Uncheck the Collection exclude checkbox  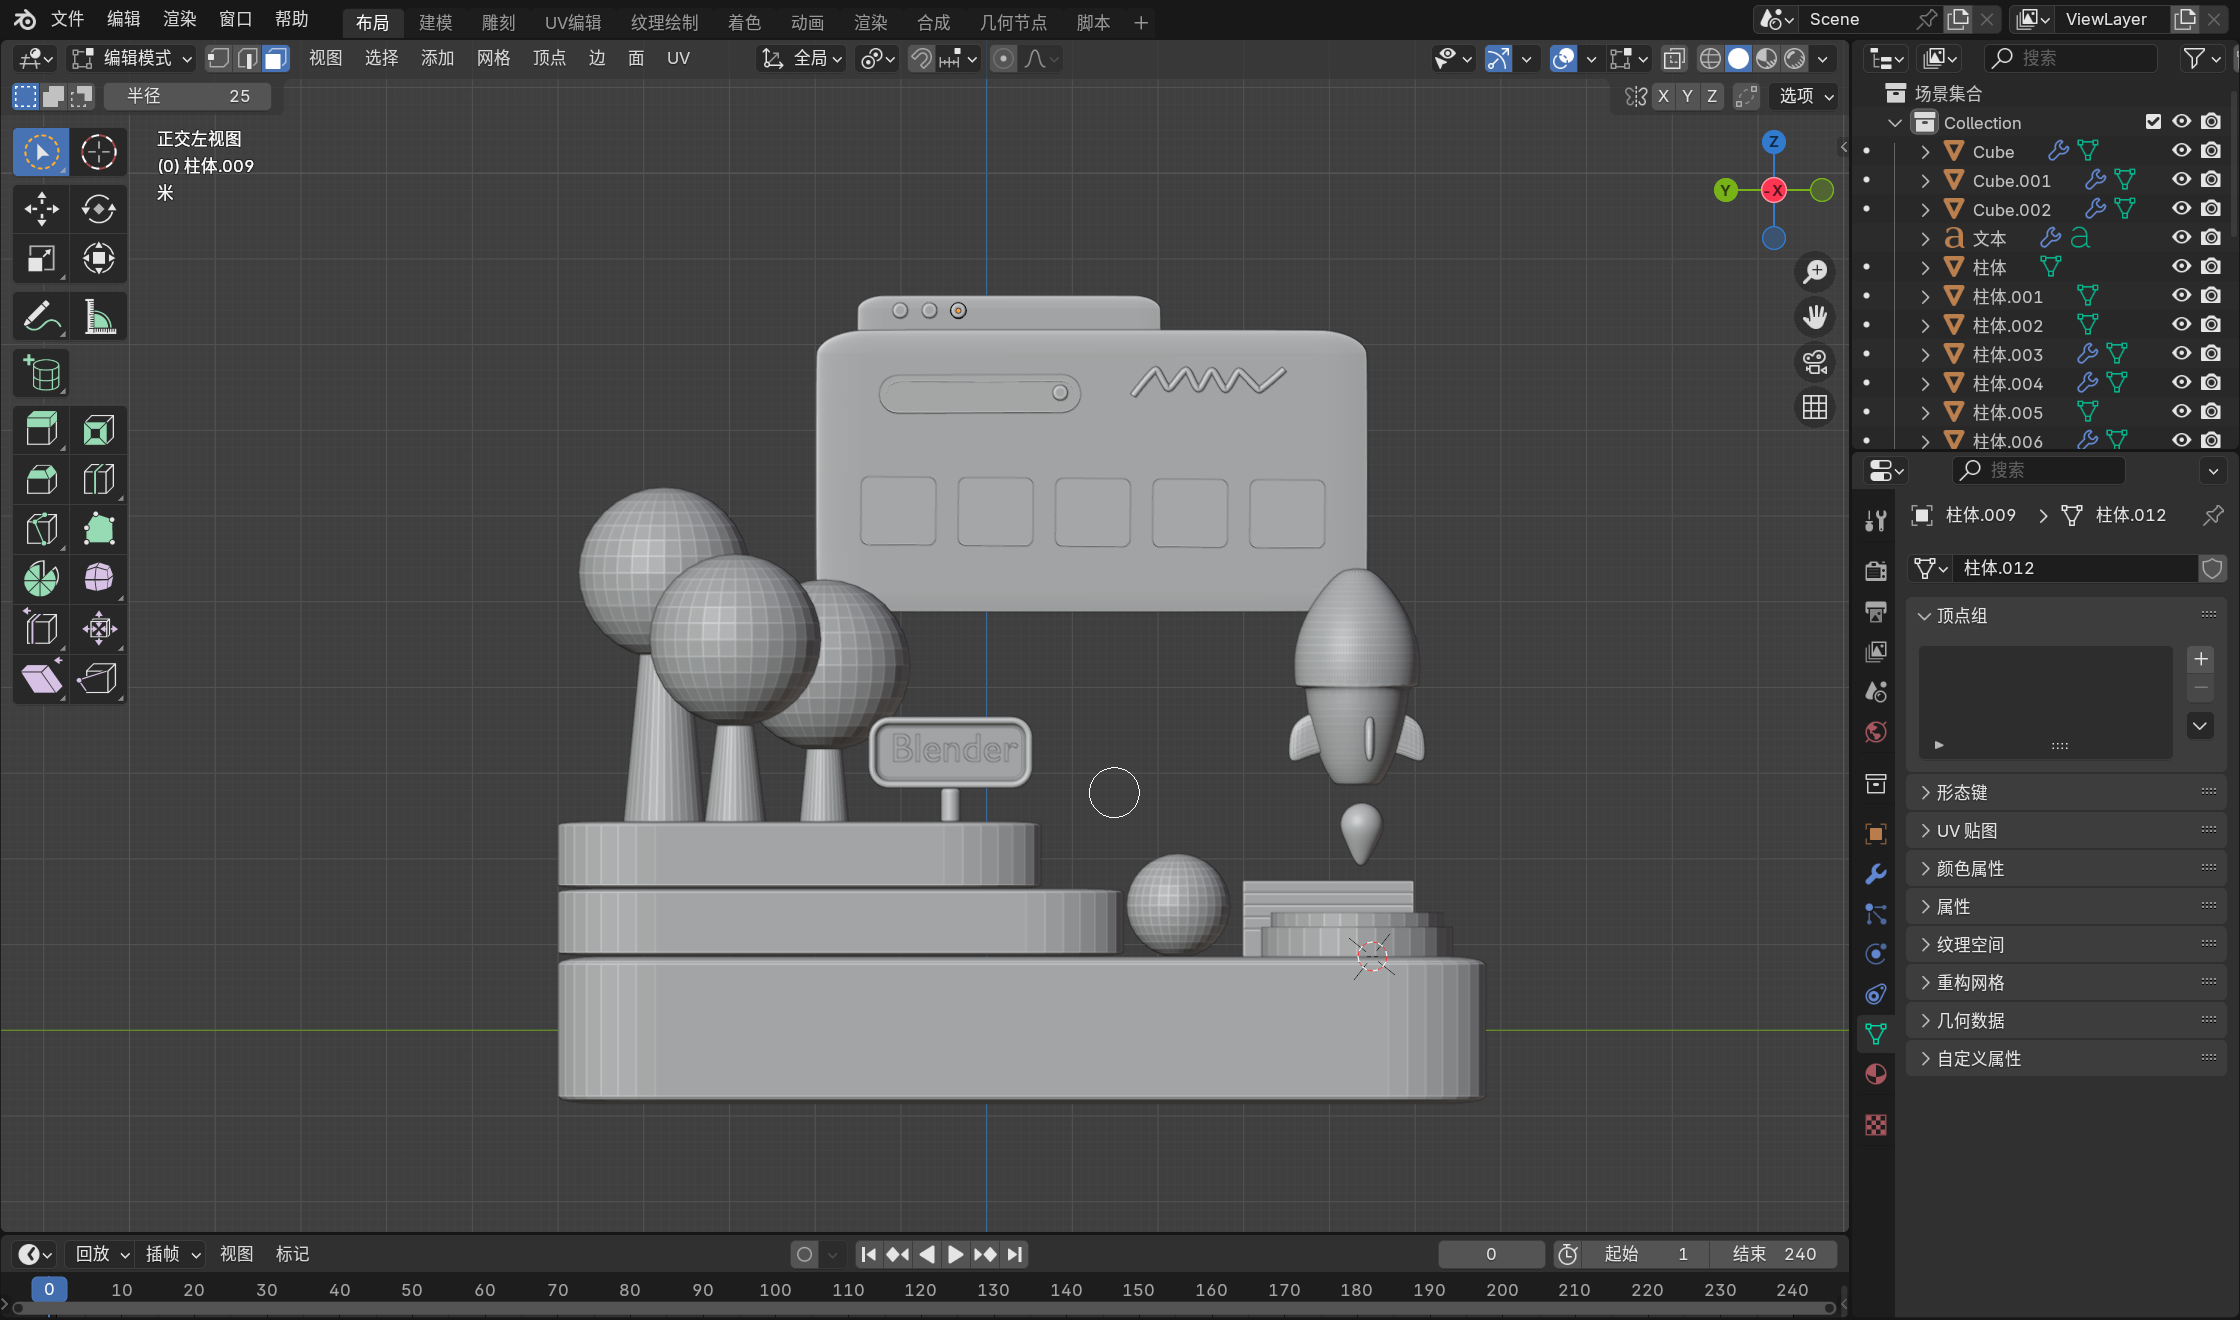pos(2153,122)
